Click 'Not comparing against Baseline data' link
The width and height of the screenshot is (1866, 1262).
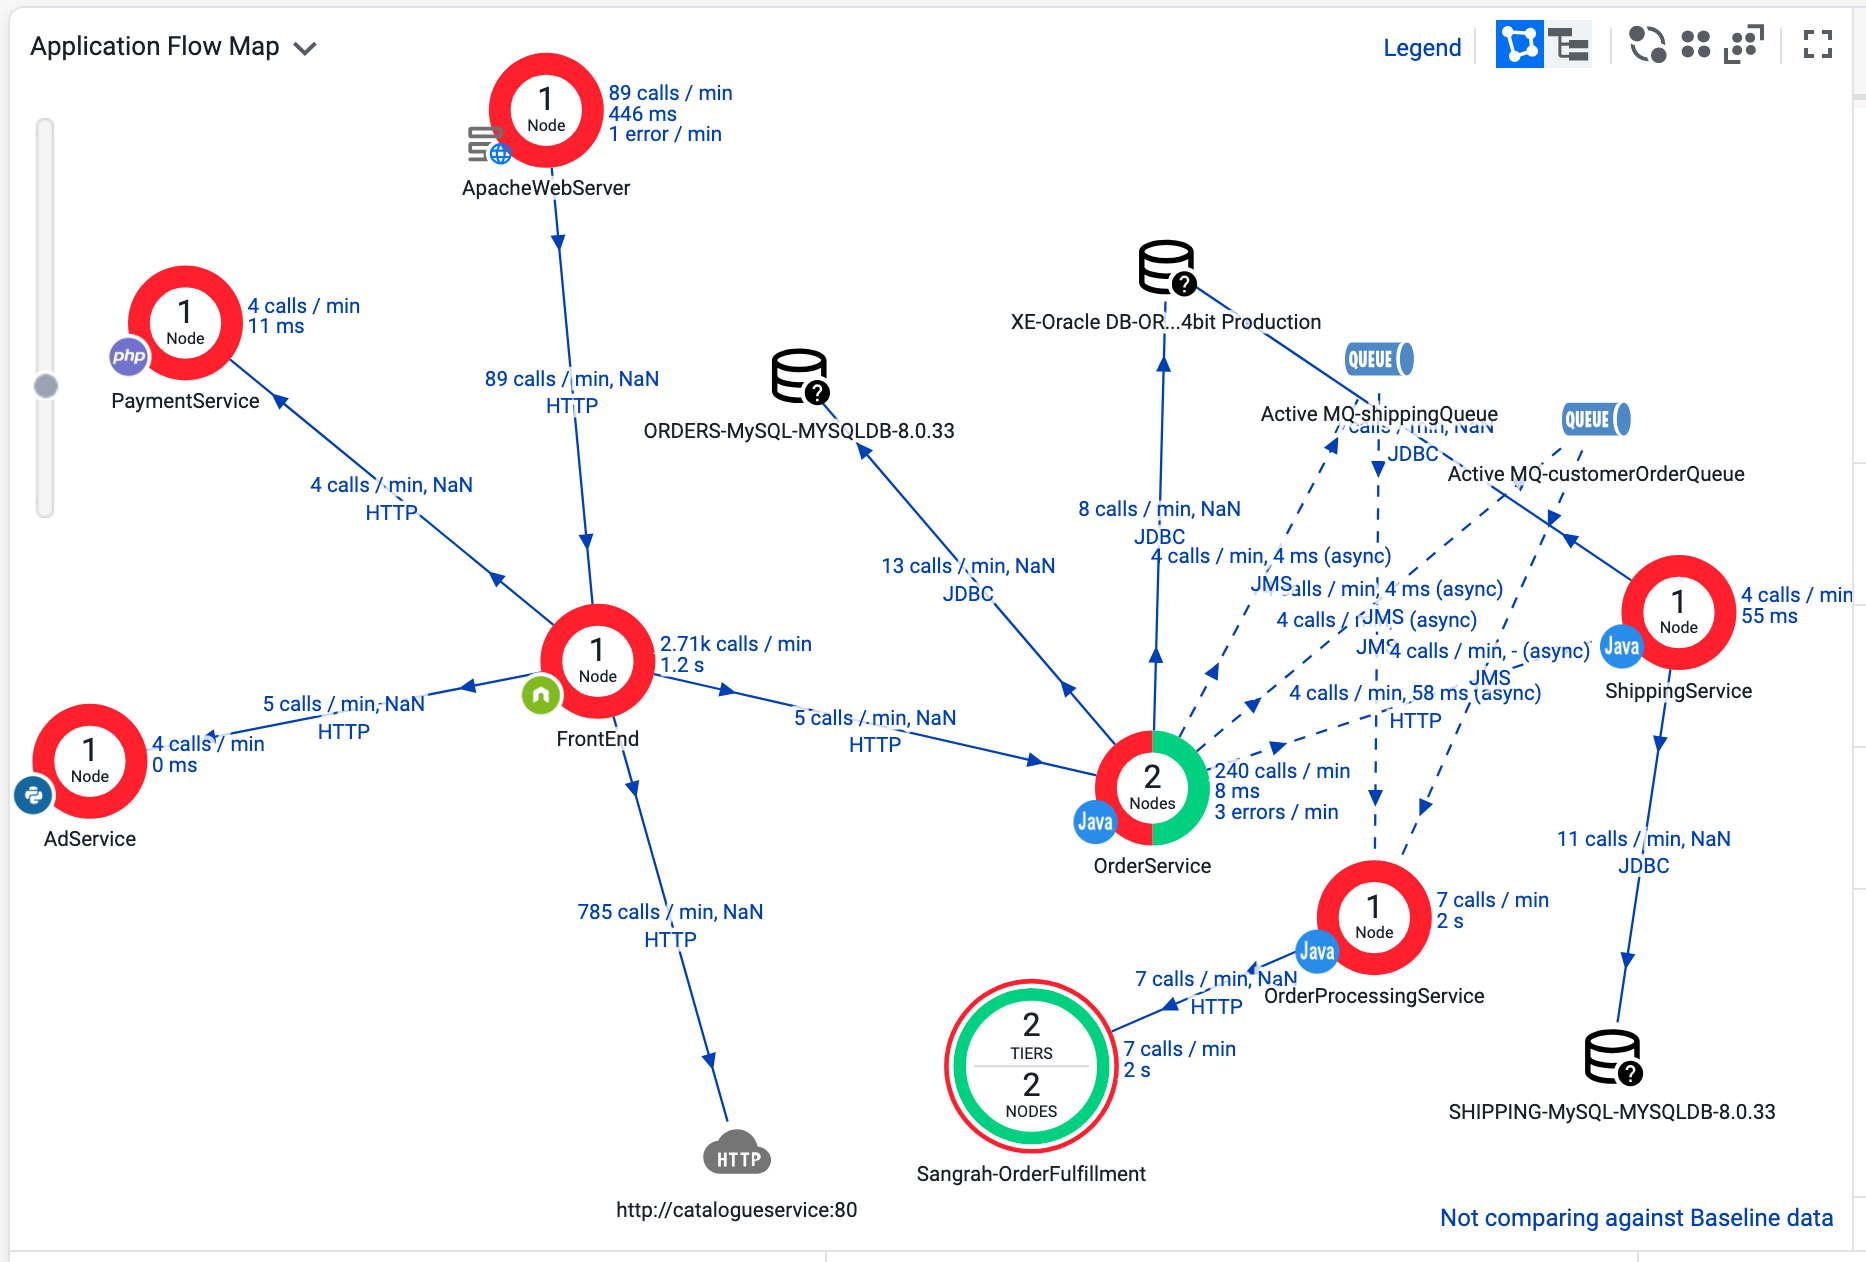tap(1636, 1218)
